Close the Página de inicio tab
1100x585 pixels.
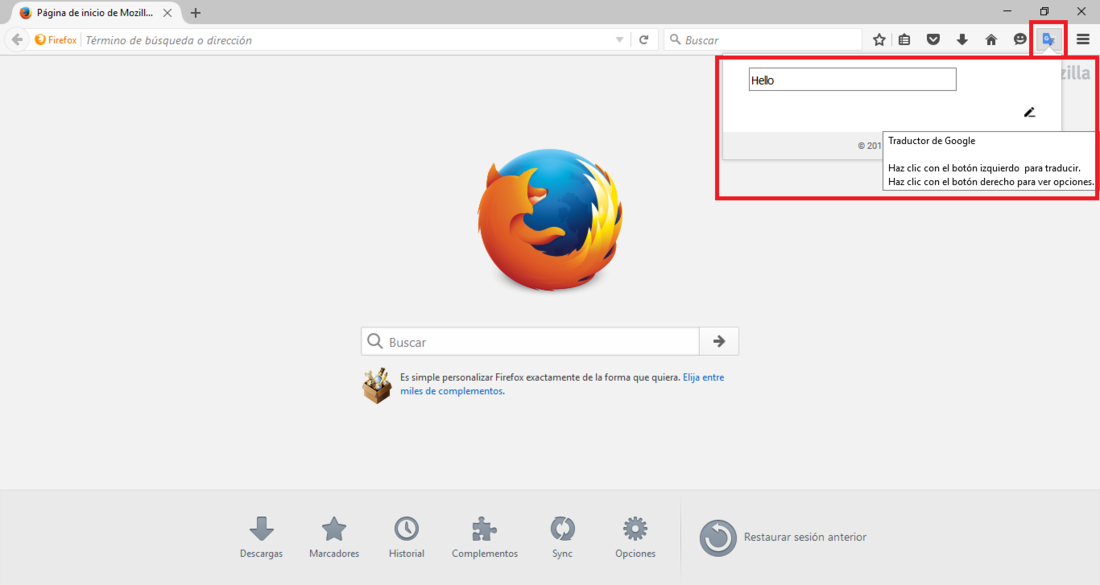point(167,13)
